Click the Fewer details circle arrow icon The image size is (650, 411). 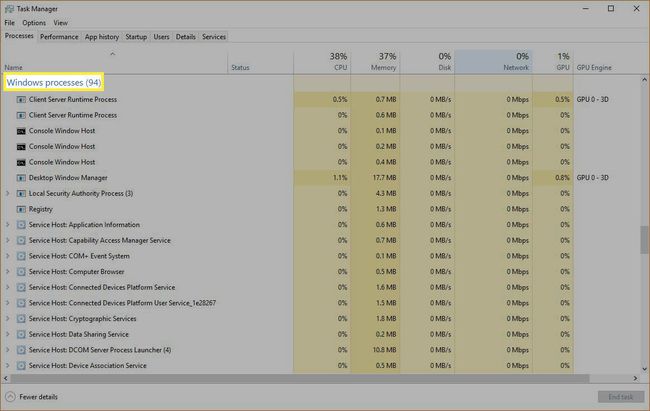(x=10, y=397)
